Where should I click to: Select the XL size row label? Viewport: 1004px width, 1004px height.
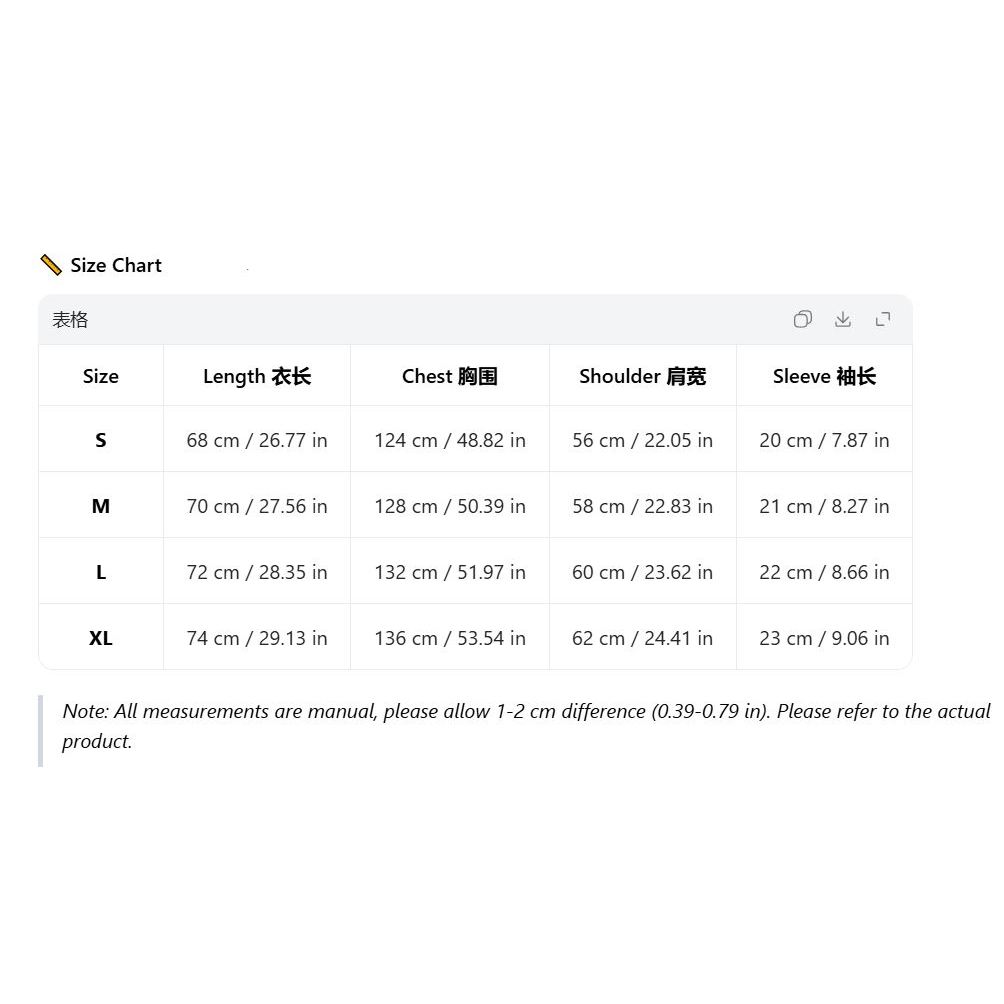[x=101, y=638]
